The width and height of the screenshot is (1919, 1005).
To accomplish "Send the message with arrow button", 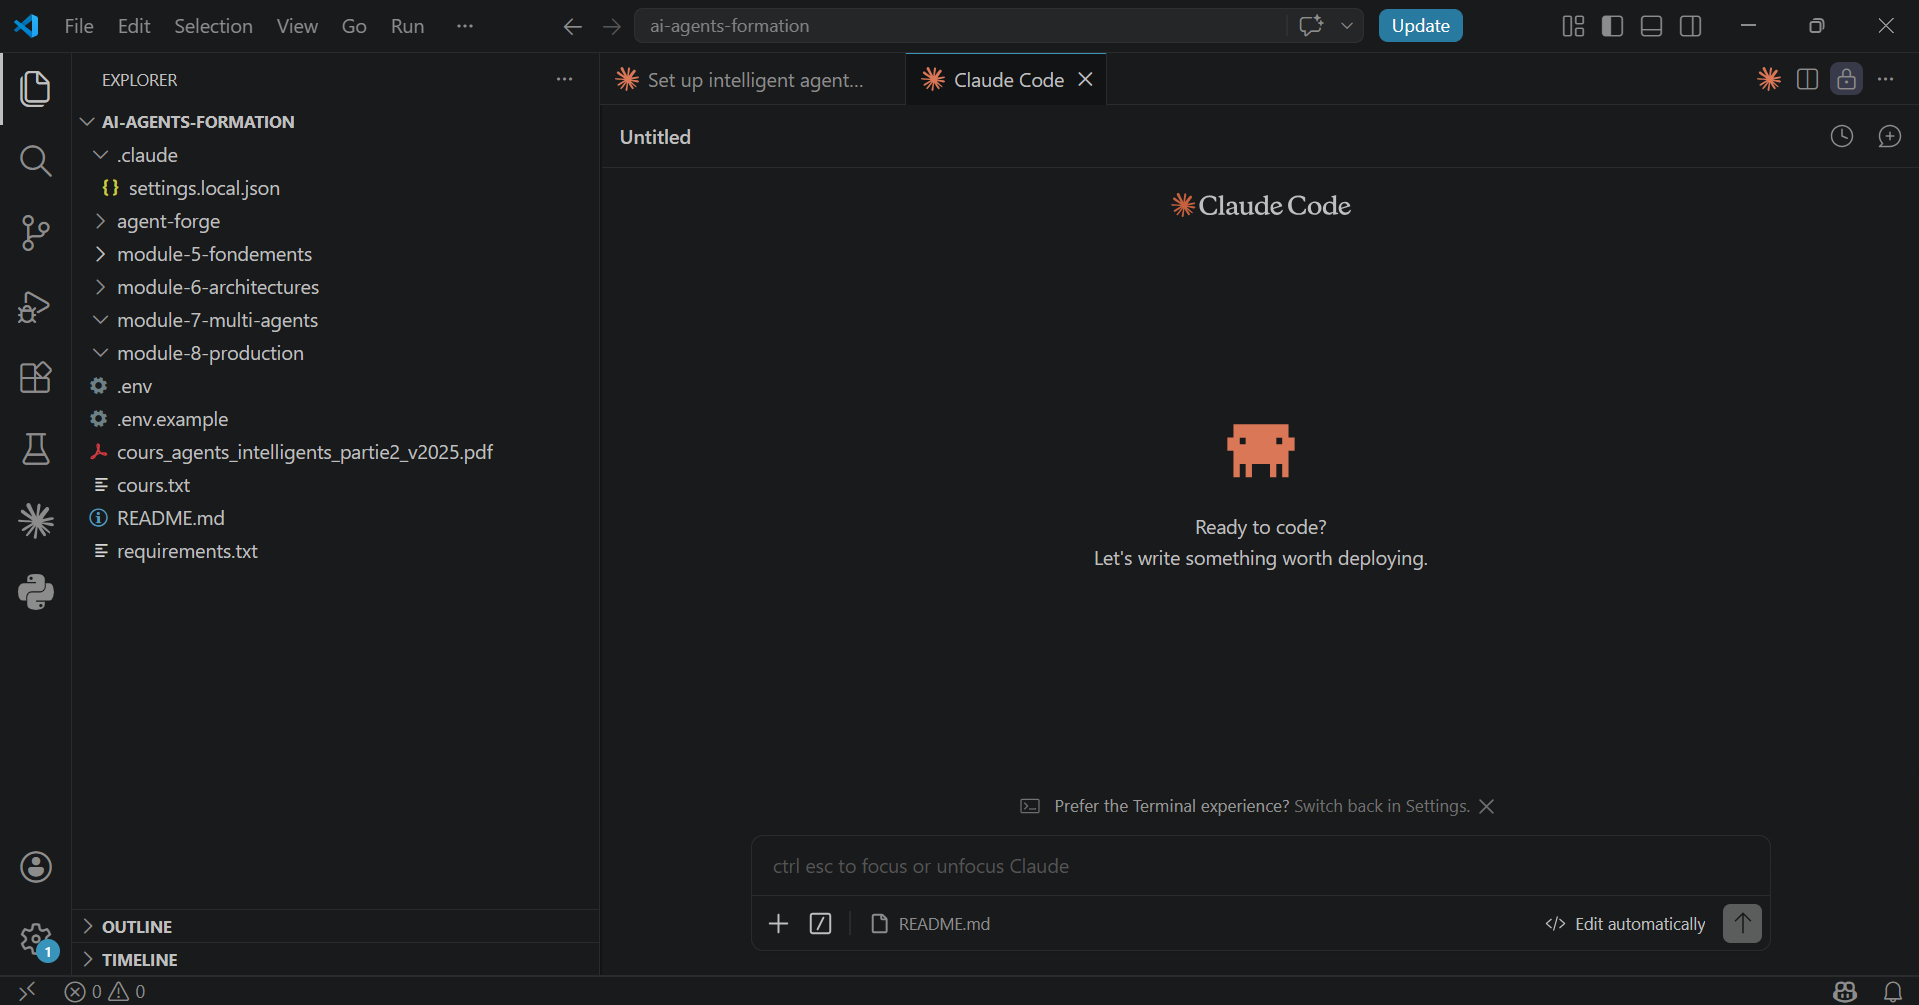I will coord(1742,923).
